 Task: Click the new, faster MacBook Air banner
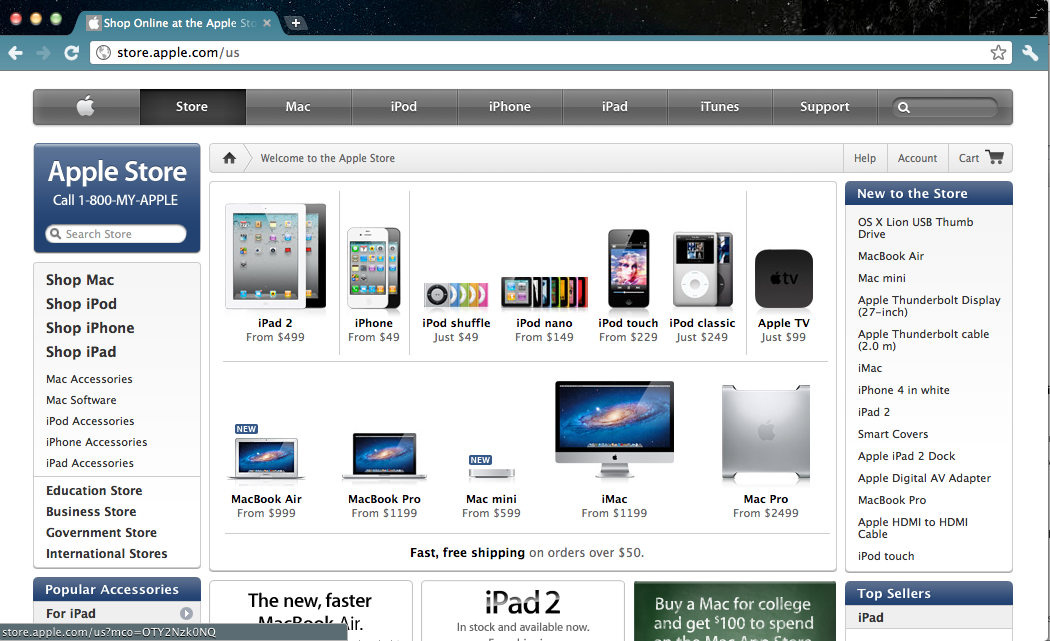tap(311, 612)
